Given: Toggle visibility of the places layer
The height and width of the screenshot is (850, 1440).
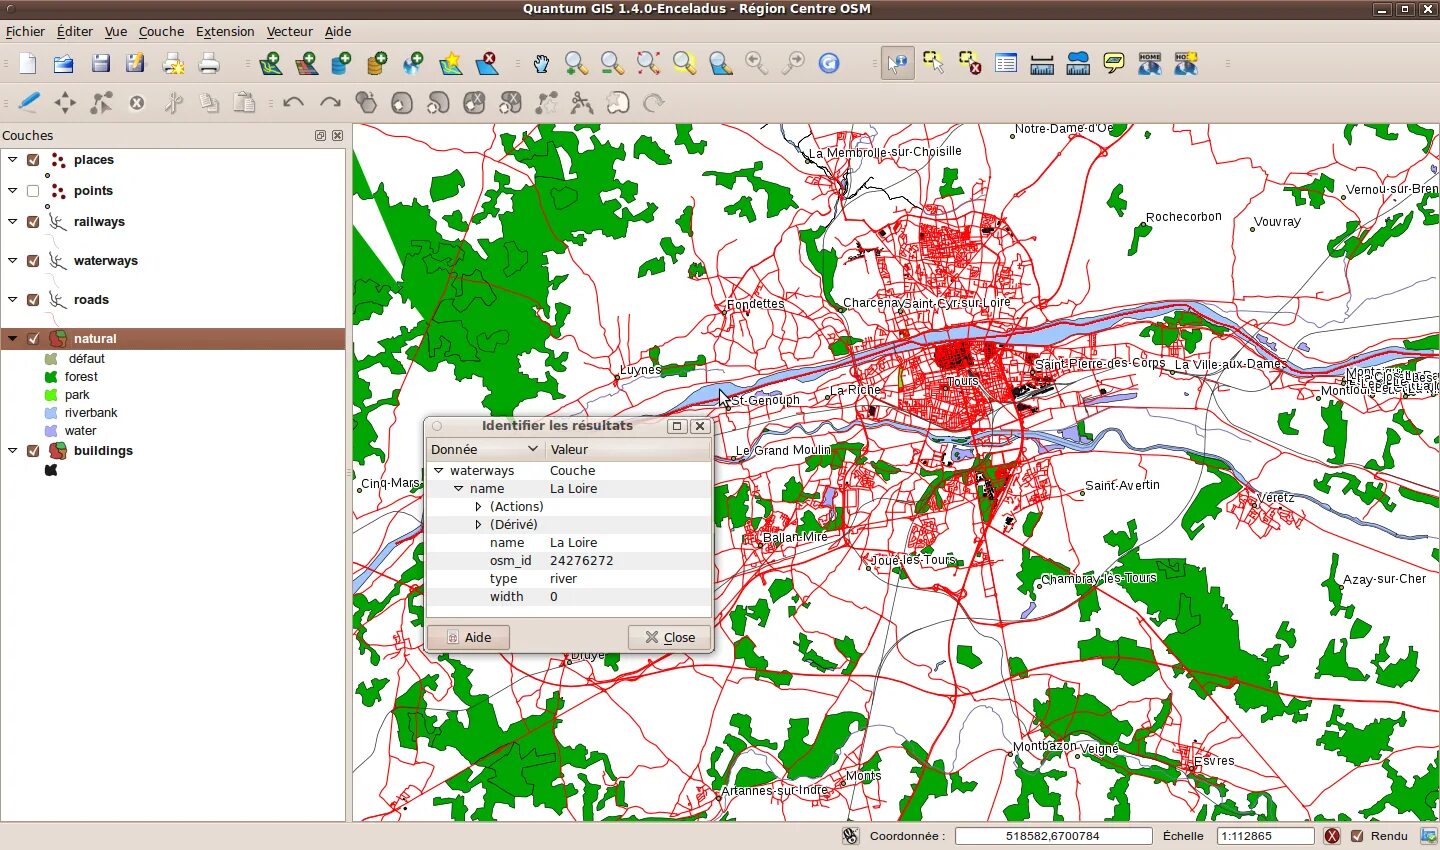Looking at the screenshot, I should coord(33,160).
